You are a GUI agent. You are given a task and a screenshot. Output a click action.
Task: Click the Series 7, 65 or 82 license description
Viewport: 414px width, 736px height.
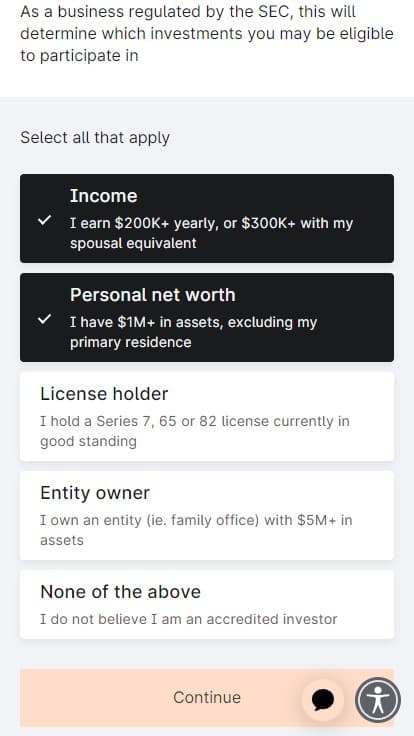(x=195, y=431)
